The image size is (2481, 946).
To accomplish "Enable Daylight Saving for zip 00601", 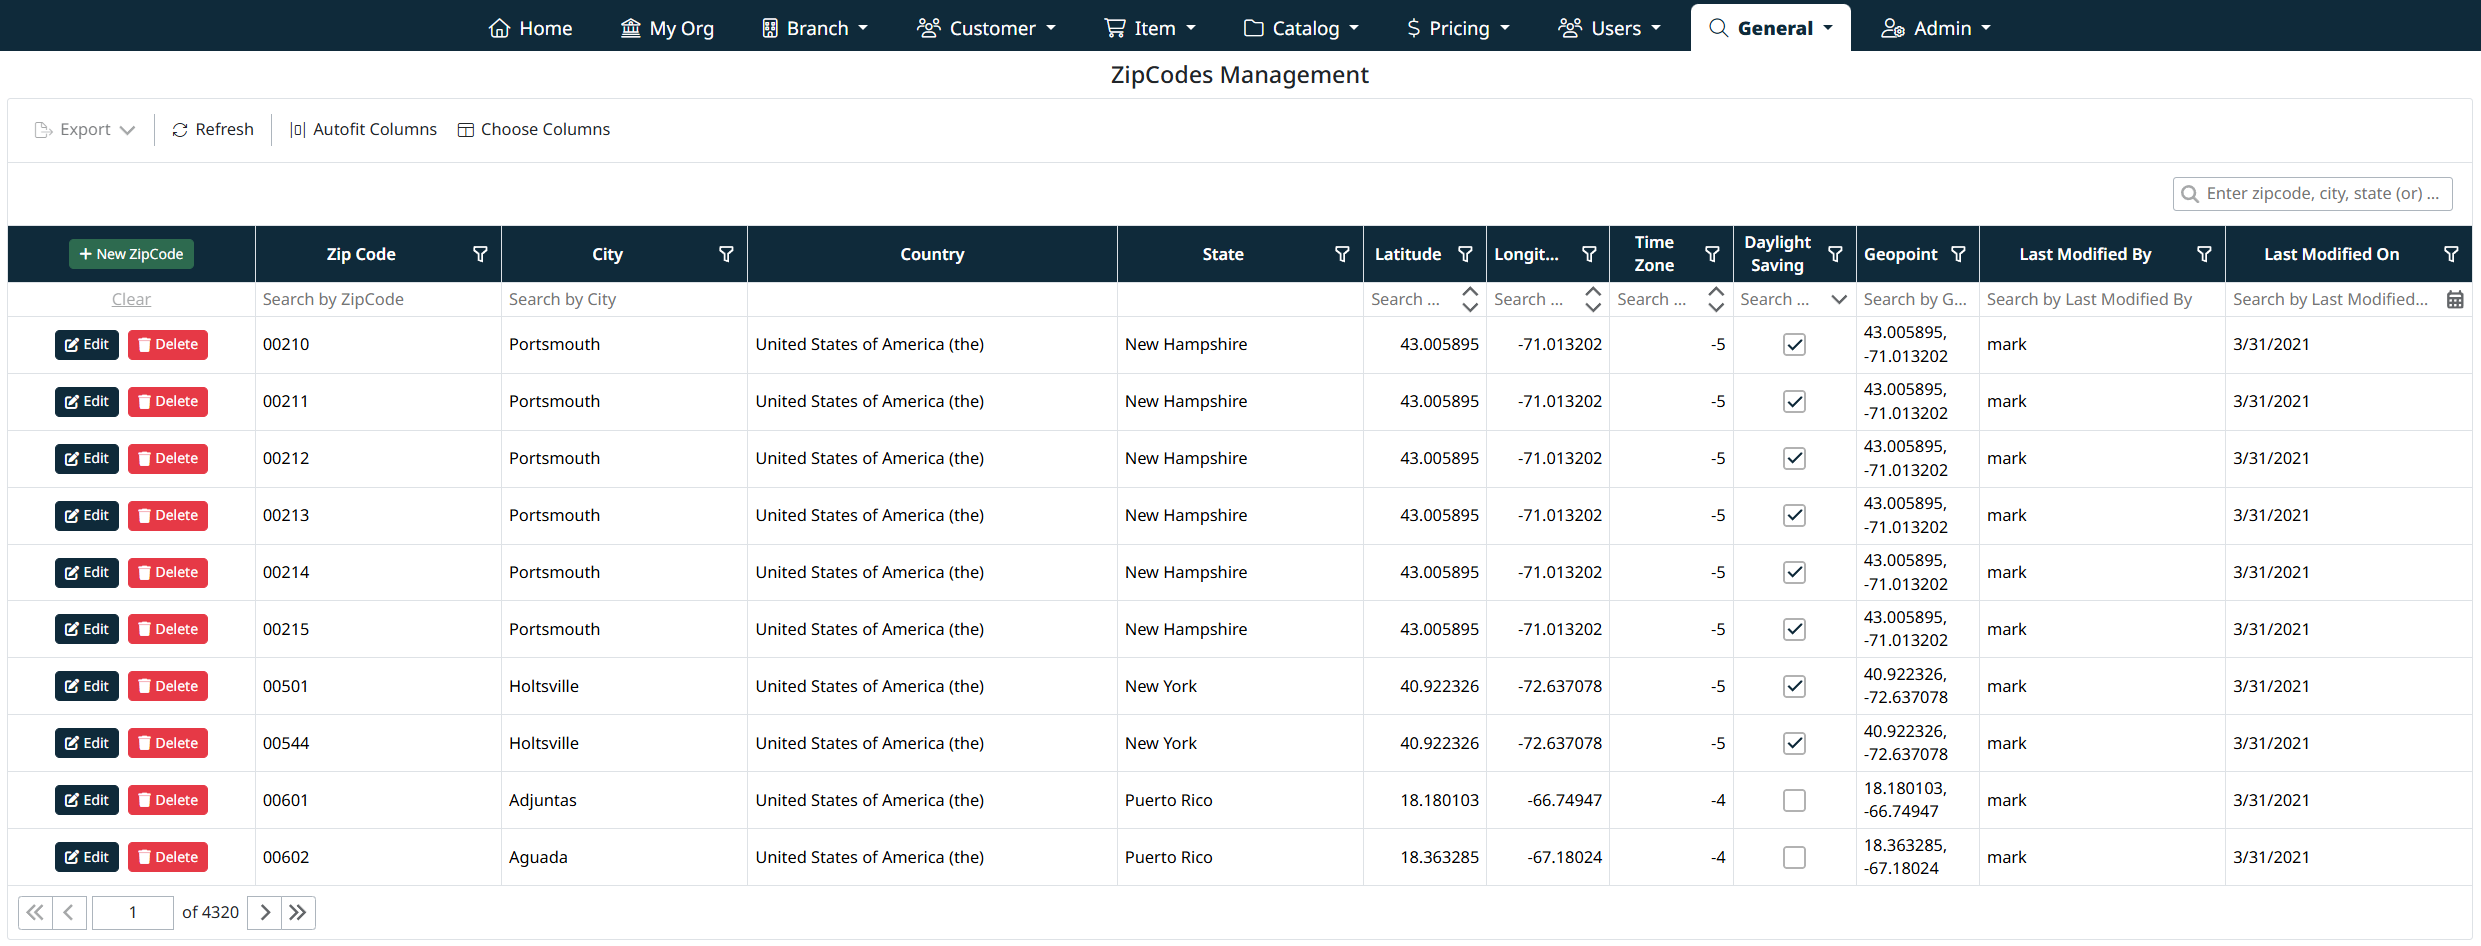I will 1794,801.
